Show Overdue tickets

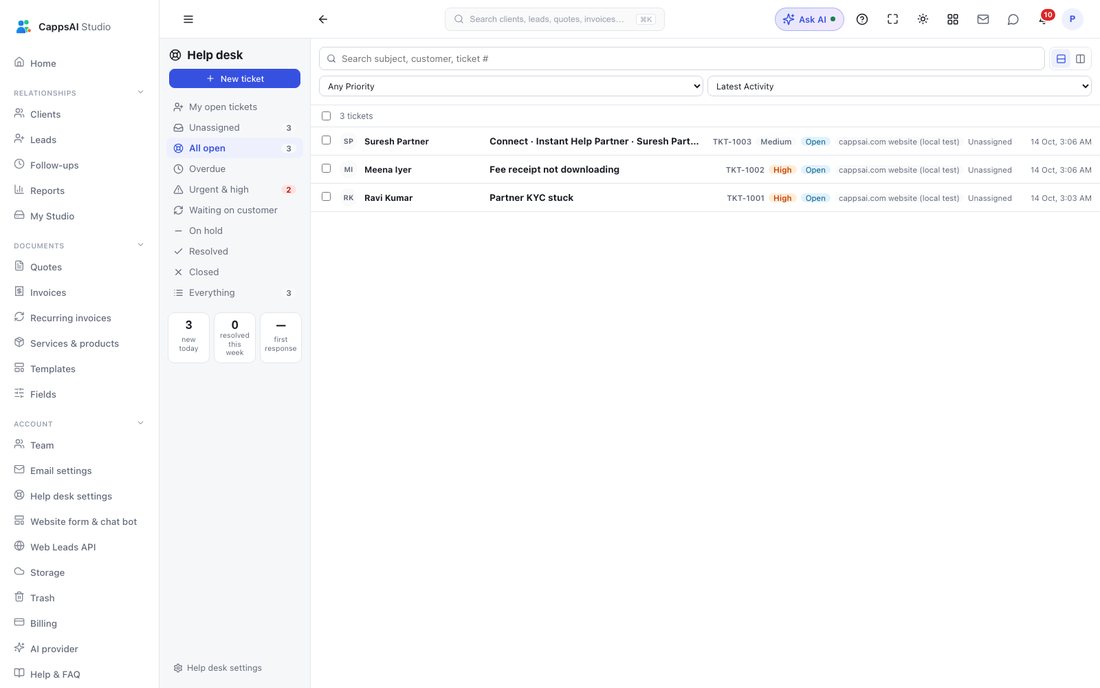(x=234, y=169)
